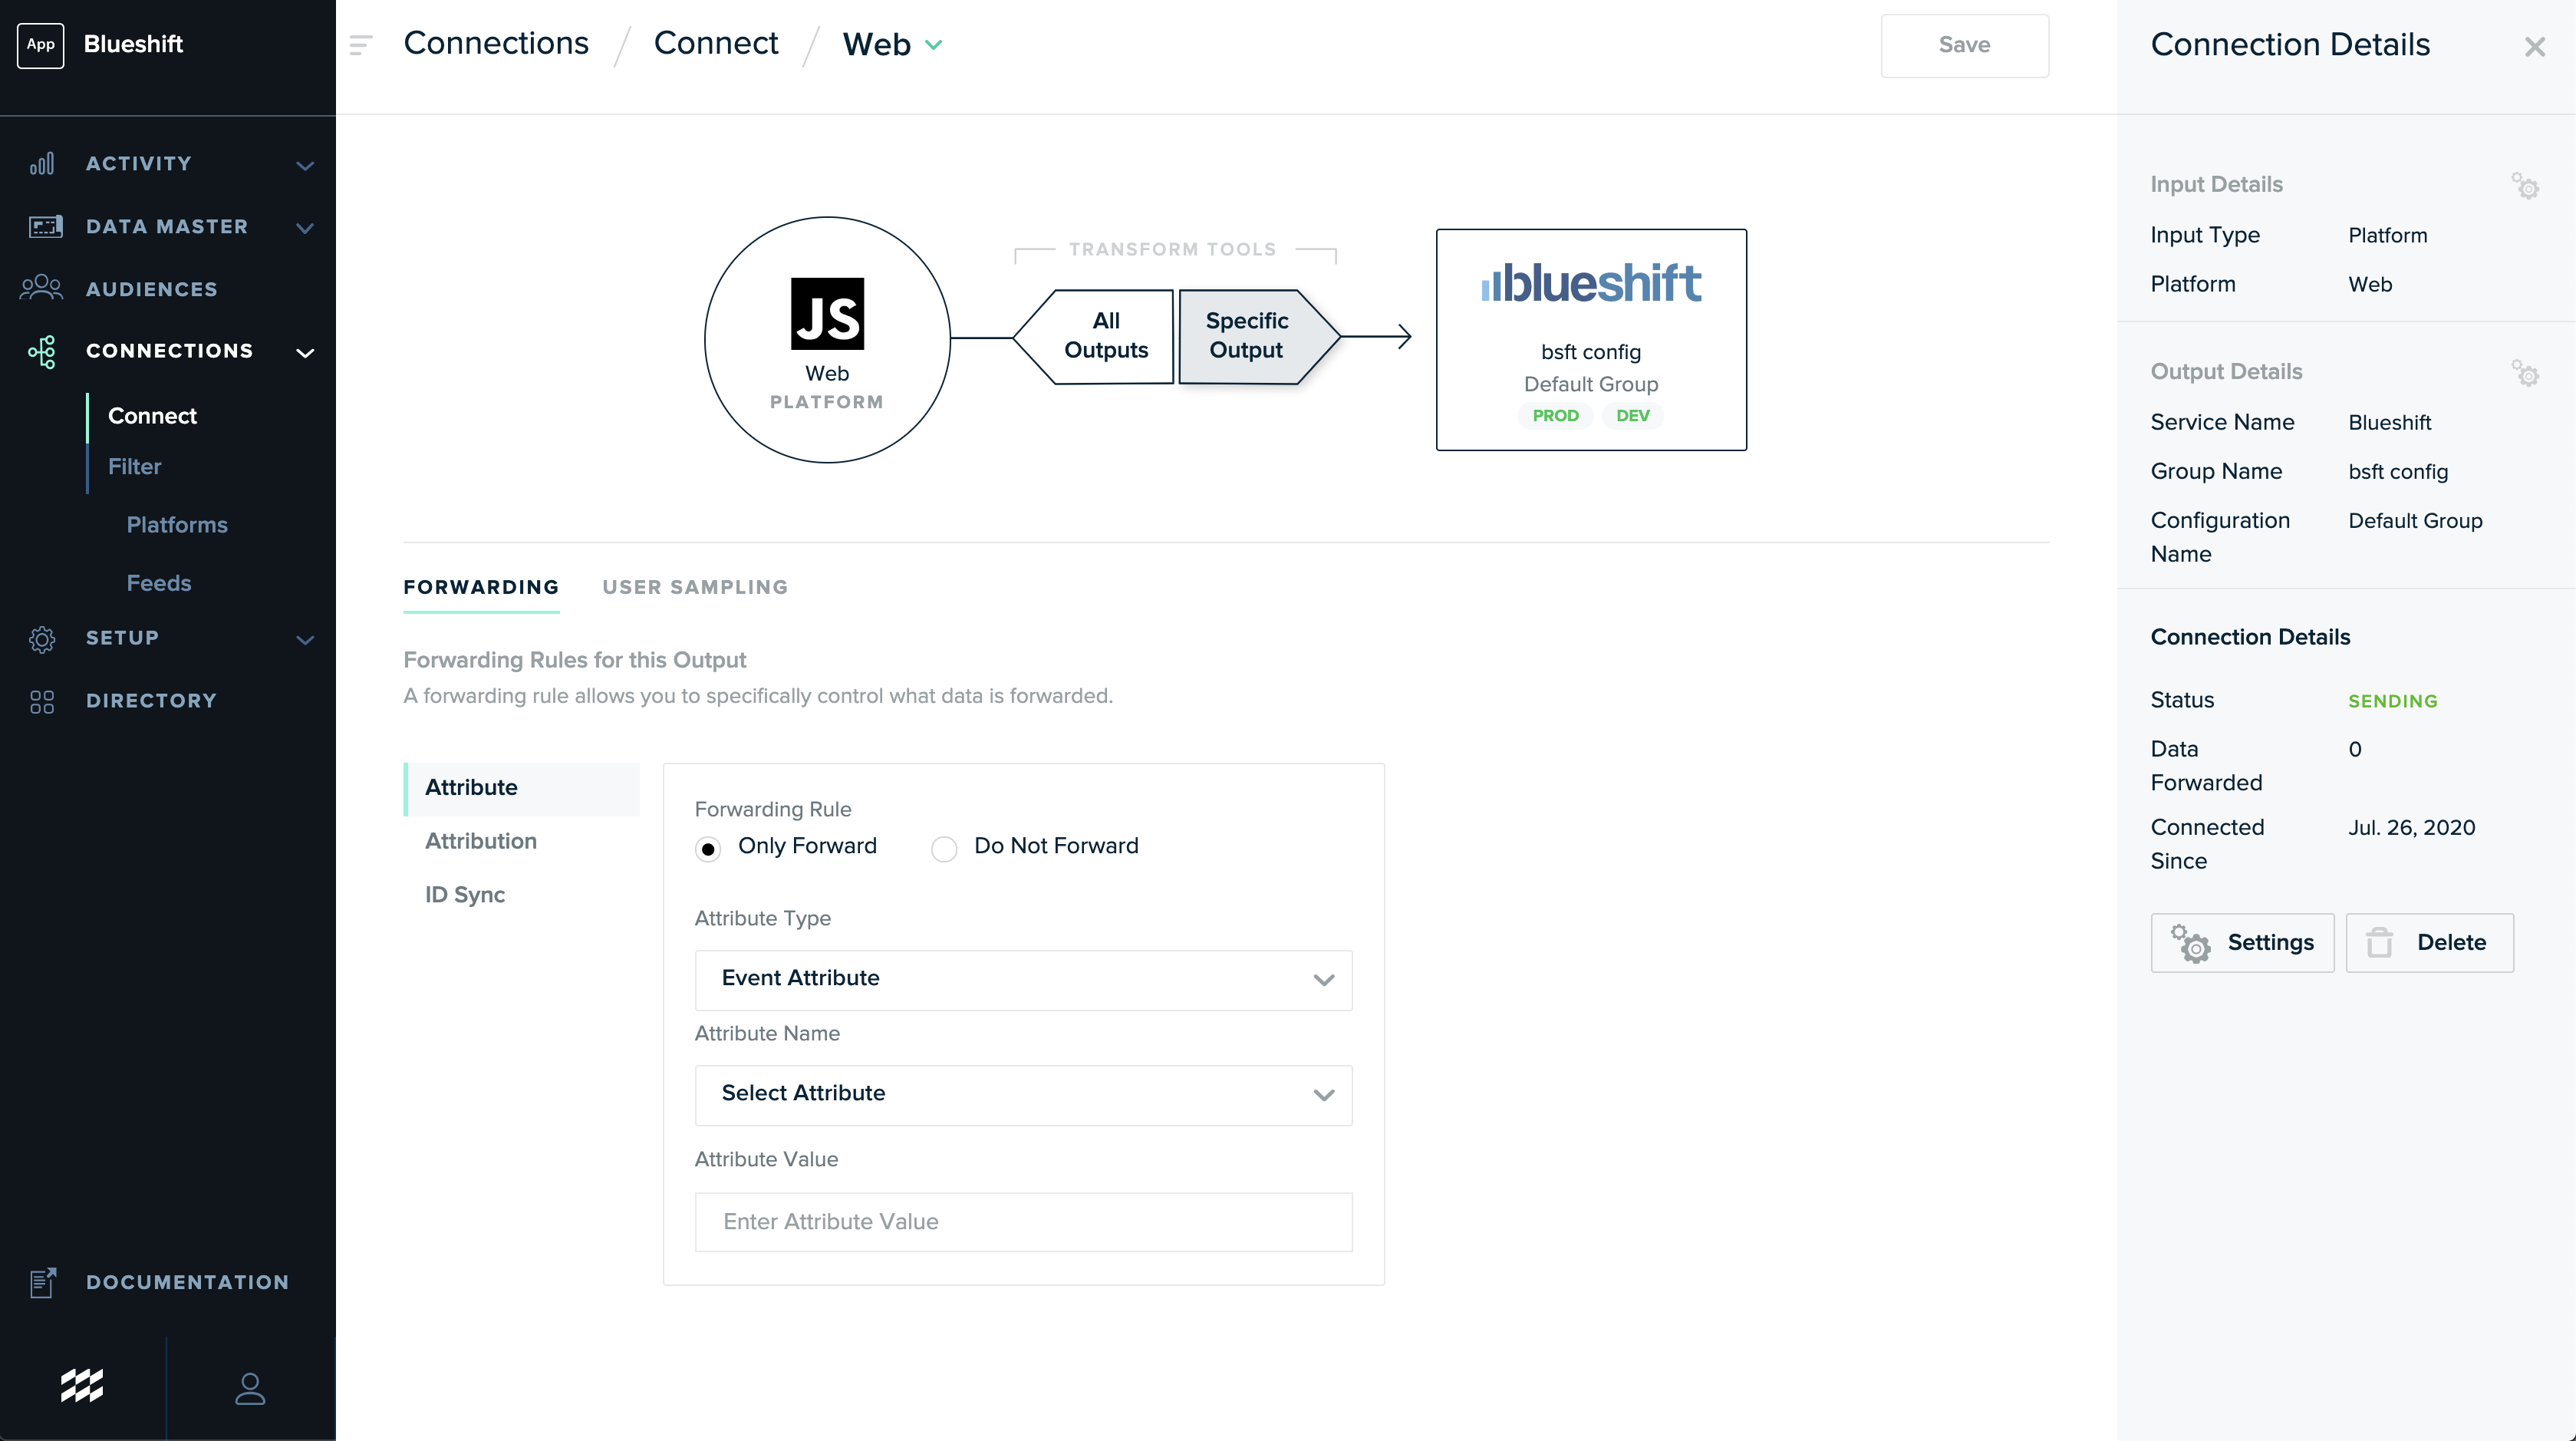
Task: Switch to the User Sampling tab
Action: click(x=695, y=587)
